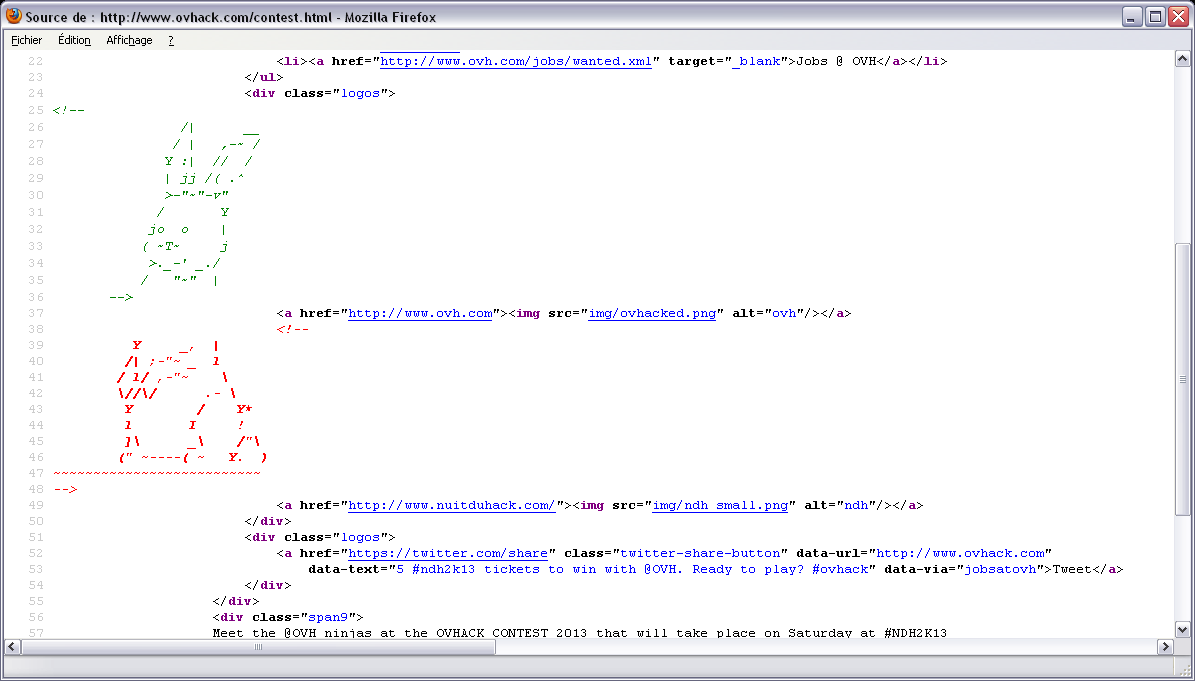This screenshot has width=1195, height=681.
Task: Open the ? help menu
Action: (x=171, y=40)
